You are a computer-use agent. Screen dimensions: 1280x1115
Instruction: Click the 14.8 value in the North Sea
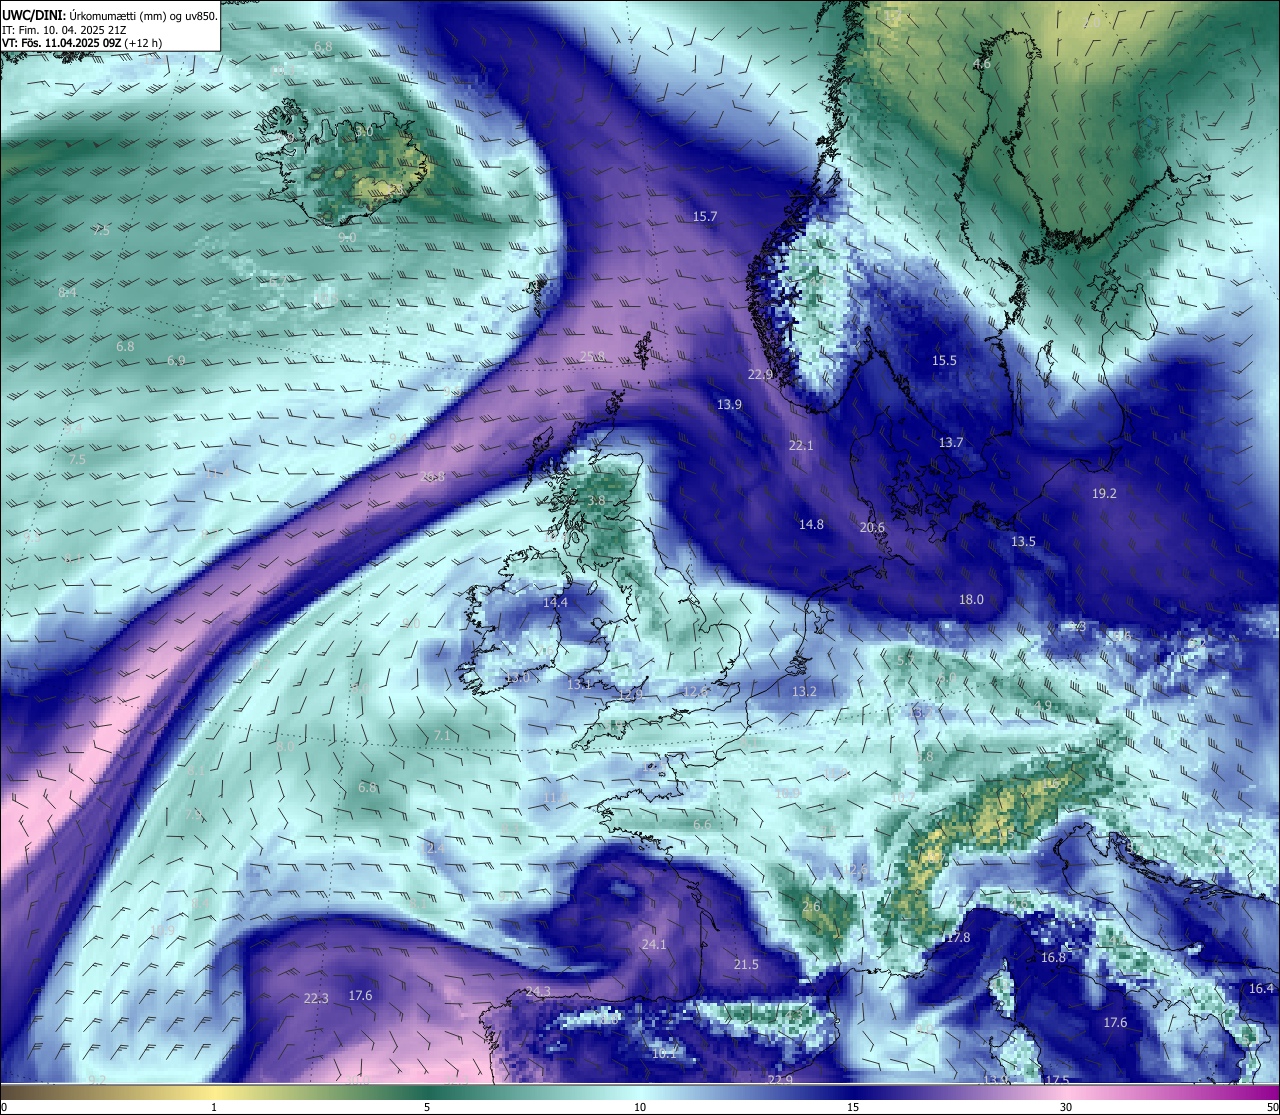pos(811,524)
